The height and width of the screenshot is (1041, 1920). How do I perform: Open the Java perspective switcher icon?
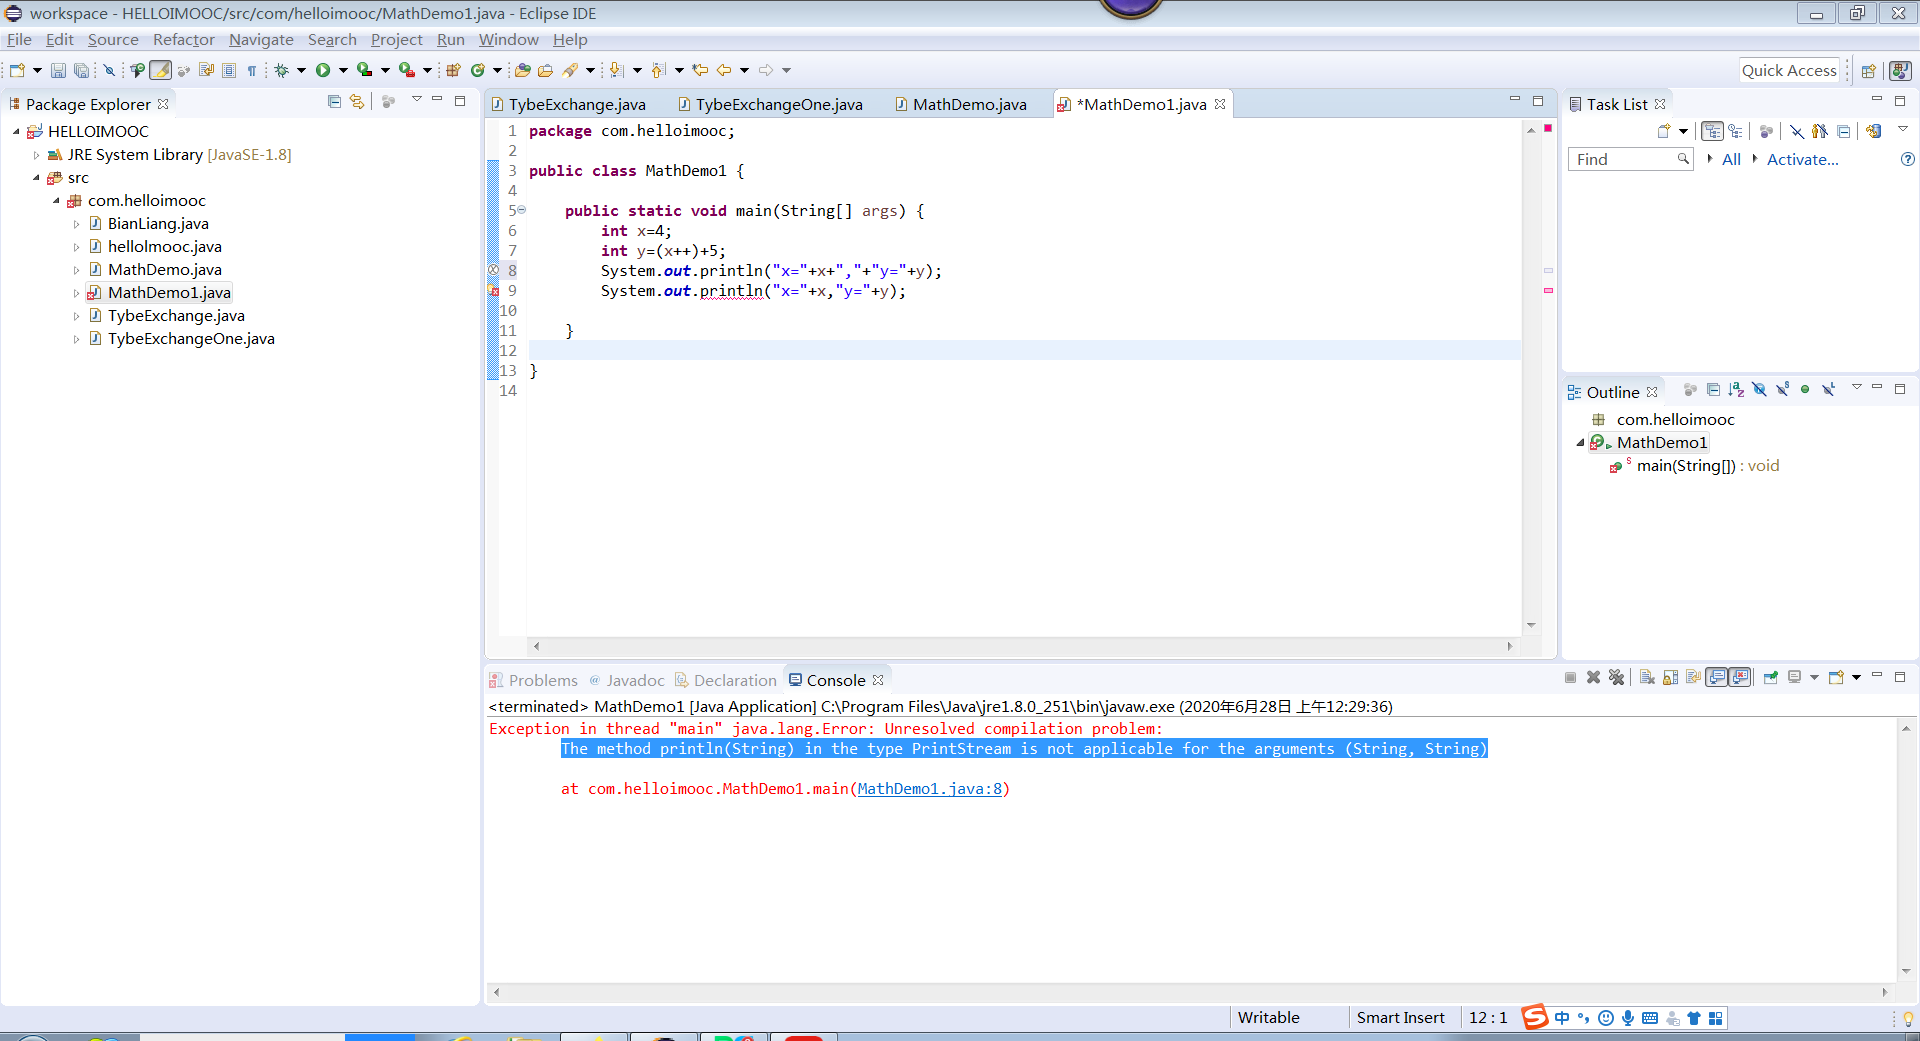point(1900,70)
